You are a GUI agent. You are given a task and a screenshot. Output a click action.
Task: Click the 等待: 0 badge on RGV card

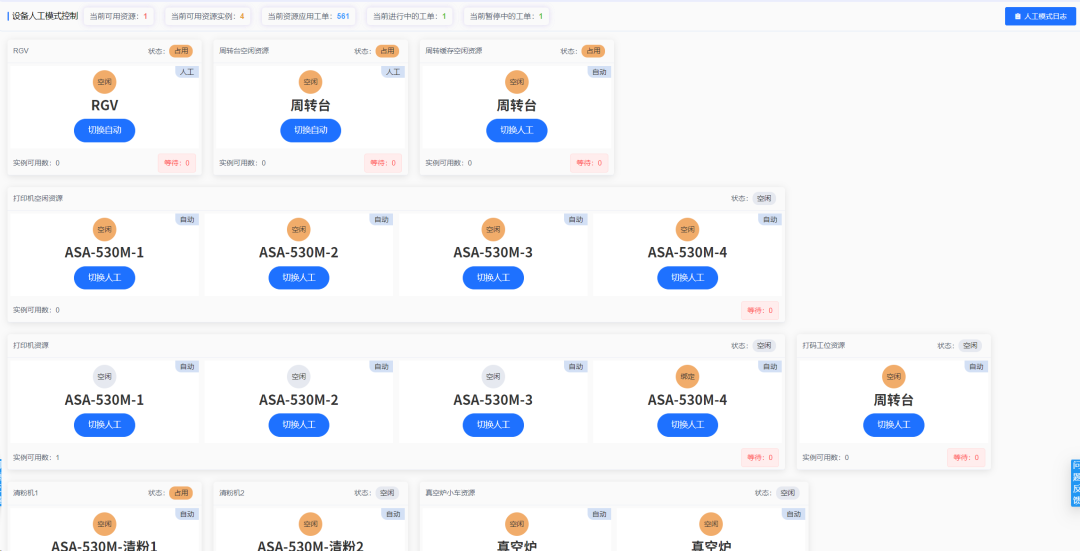pyautogui.click(x=177, y=163)
